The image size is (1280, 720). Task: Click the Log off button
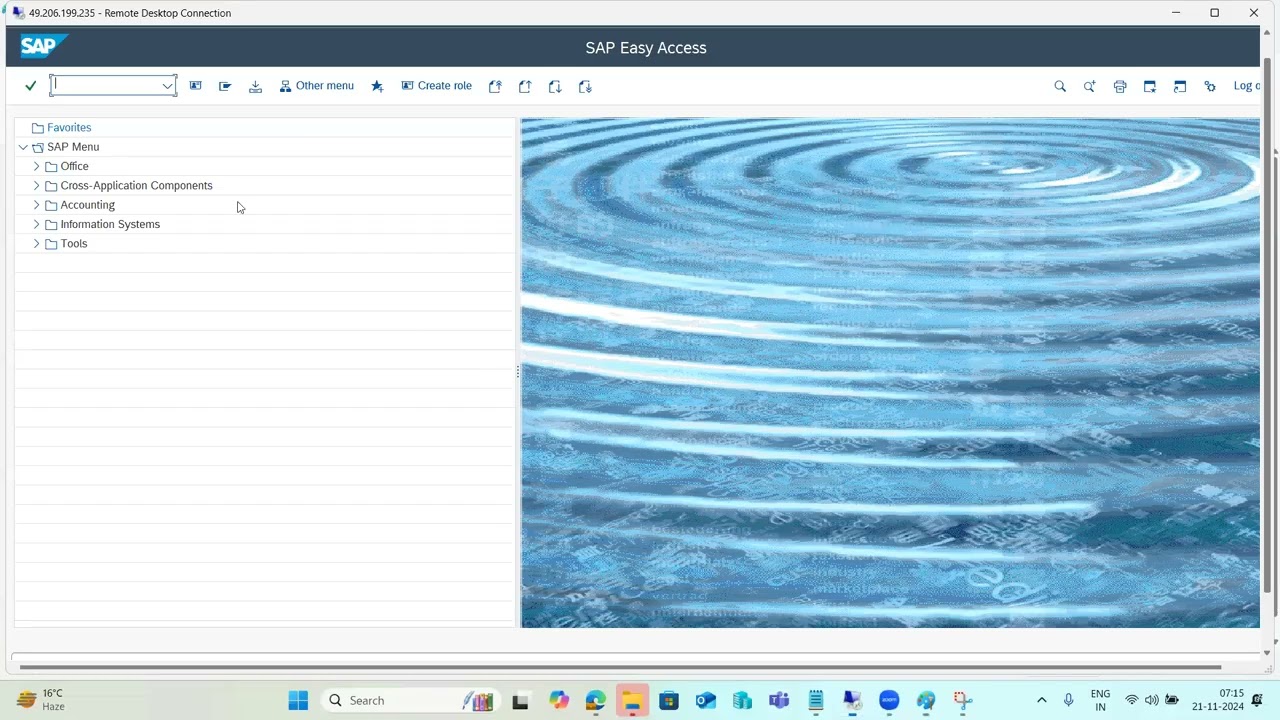[x=1246, y=86]
